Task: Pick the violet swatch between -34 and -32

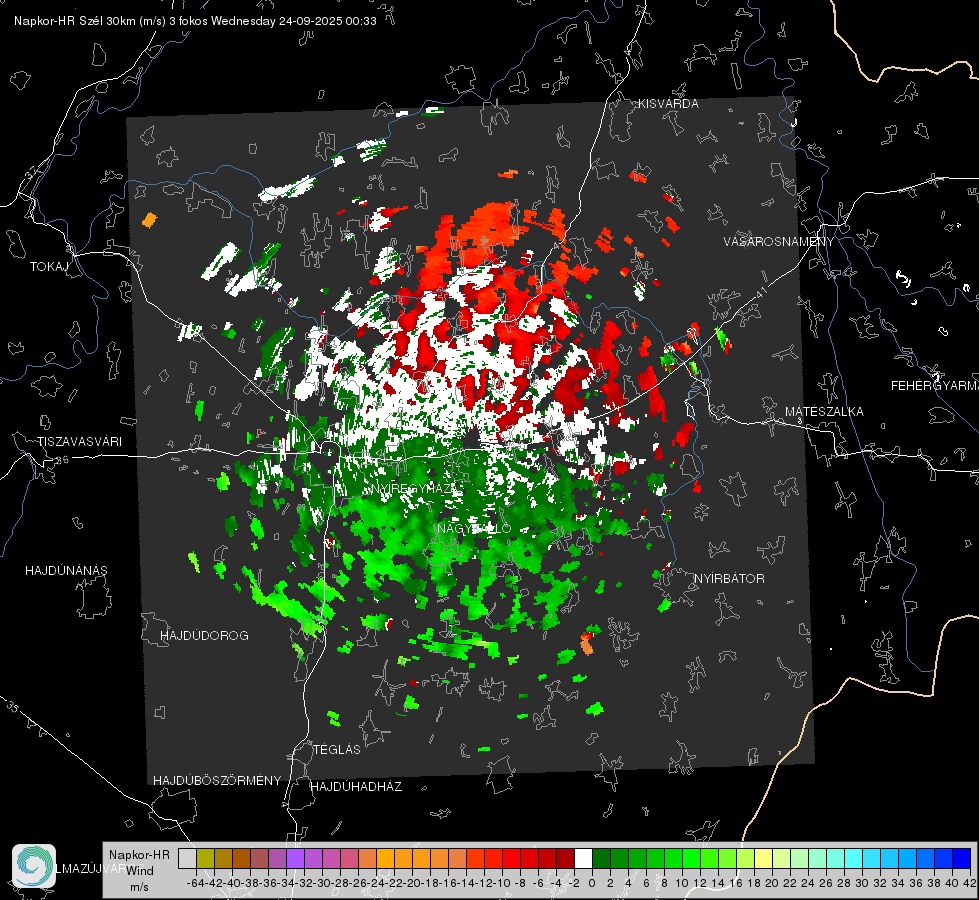Action: [295, 858]
